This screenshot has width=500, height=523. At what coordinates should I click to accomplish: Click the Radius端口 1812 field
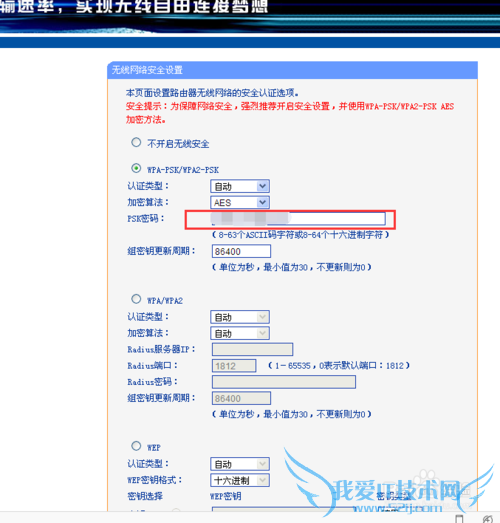234,366
